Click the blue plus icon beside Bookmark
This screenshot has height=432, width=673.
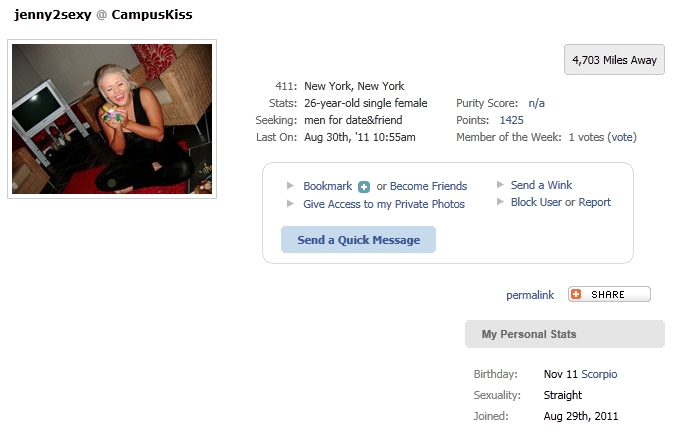point(364,187)
